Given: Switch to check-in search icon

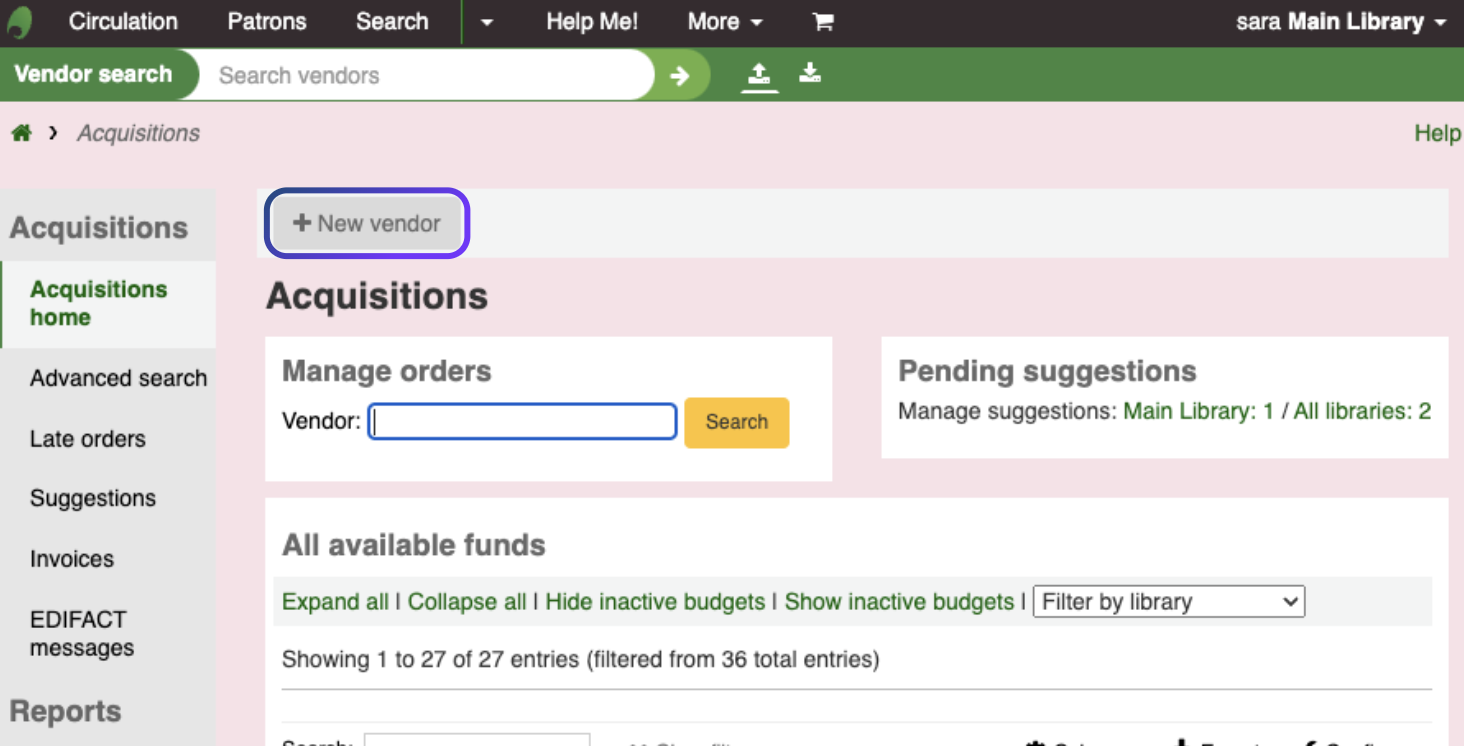Looking at the screenshot, I should (x=810, y=74).
